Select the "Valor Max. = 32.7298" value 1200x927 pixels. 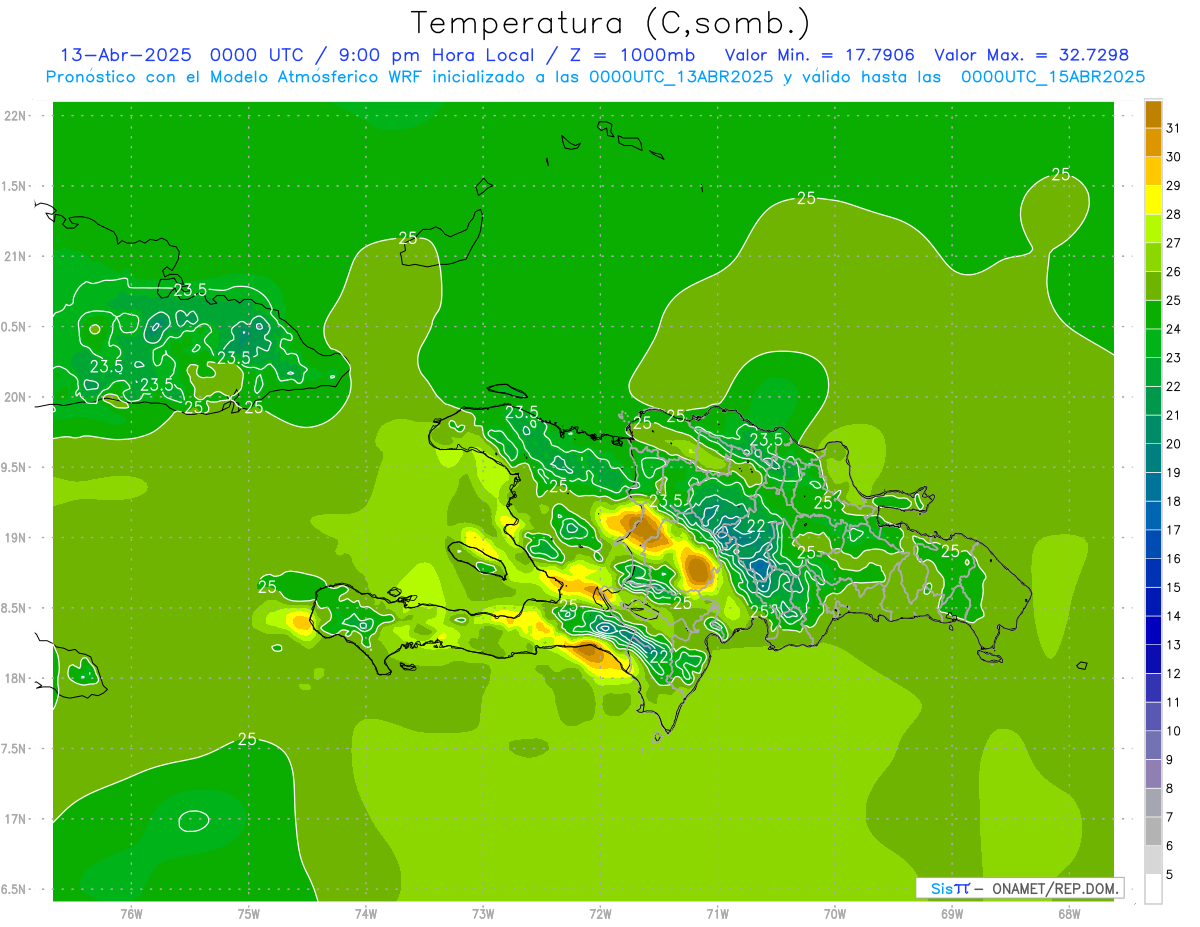[1031, 55]
